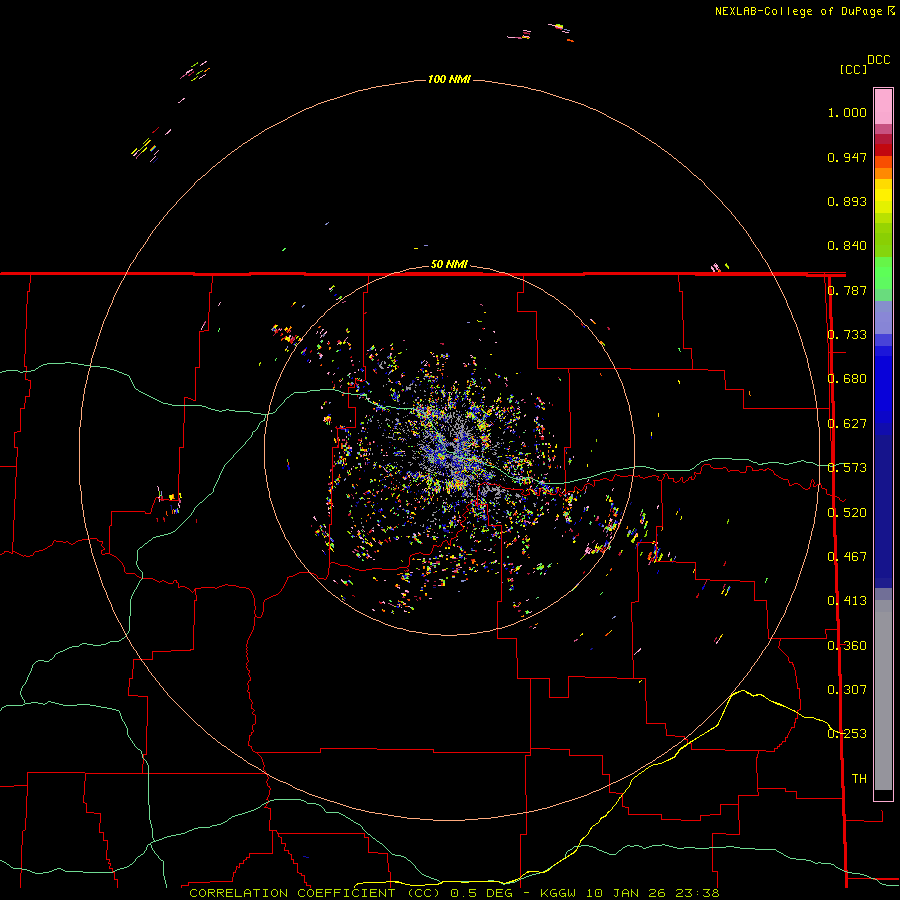Click the KGGW station ID in caption

click(559, 893)
